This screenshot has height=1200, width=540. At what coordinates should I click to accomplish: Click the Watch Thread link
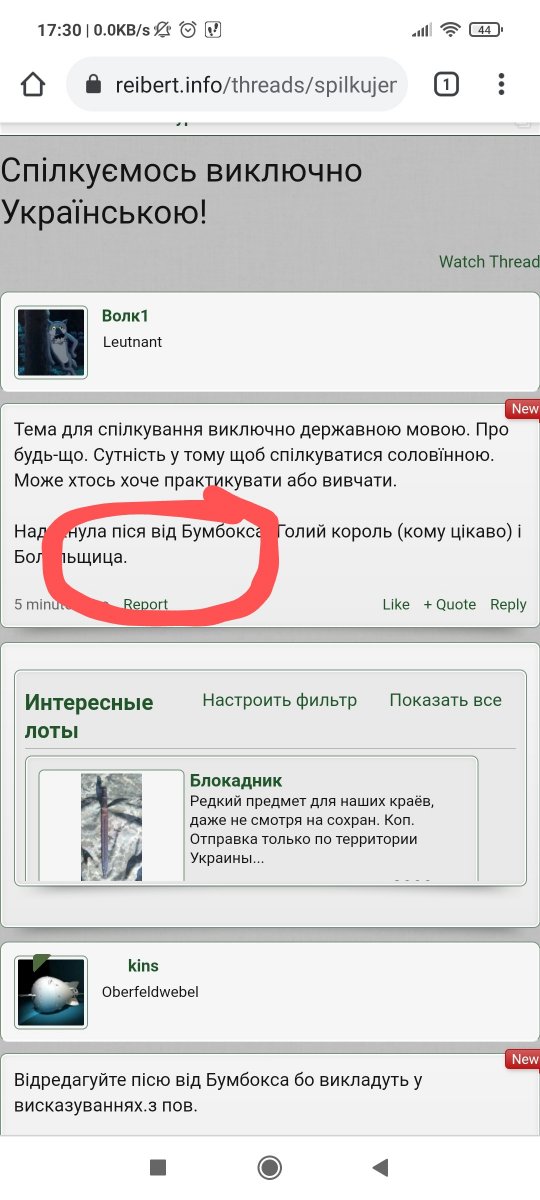point(489,262)
